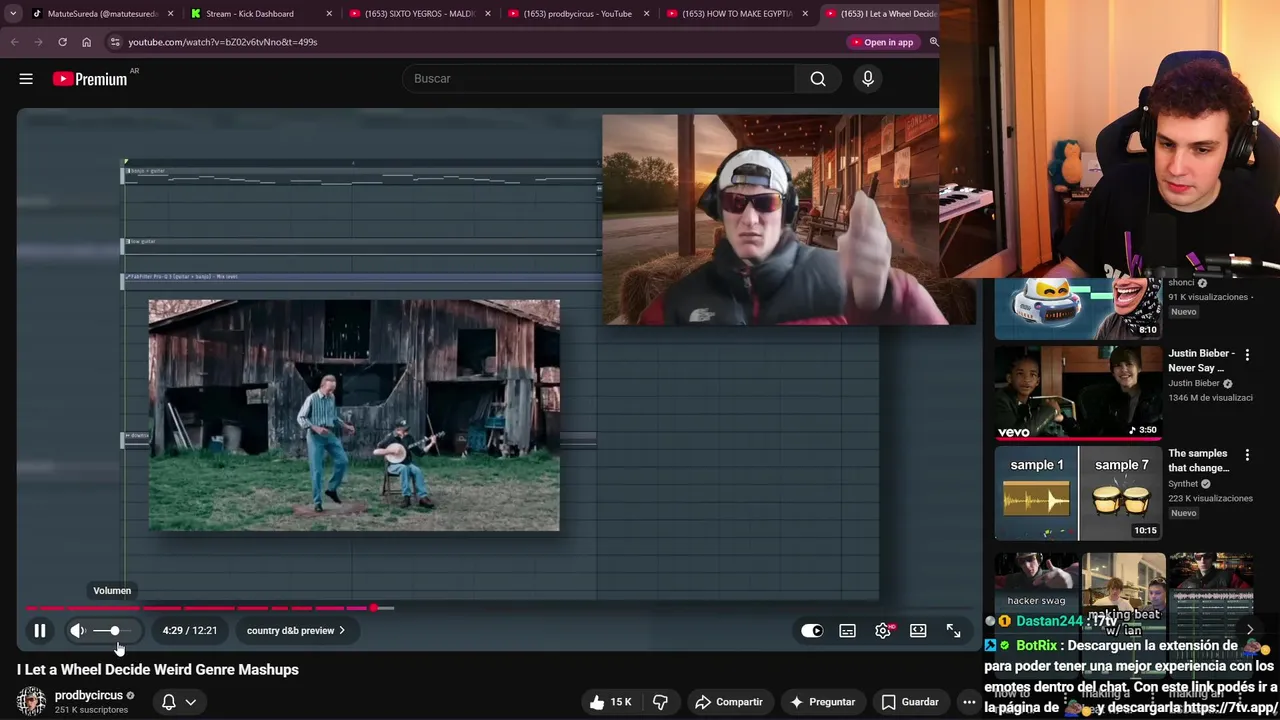Switch to prodbycircus - YouTube tab
This screenshot has width=1280, height=720.
pyautogui.click(x=577, y=14)
